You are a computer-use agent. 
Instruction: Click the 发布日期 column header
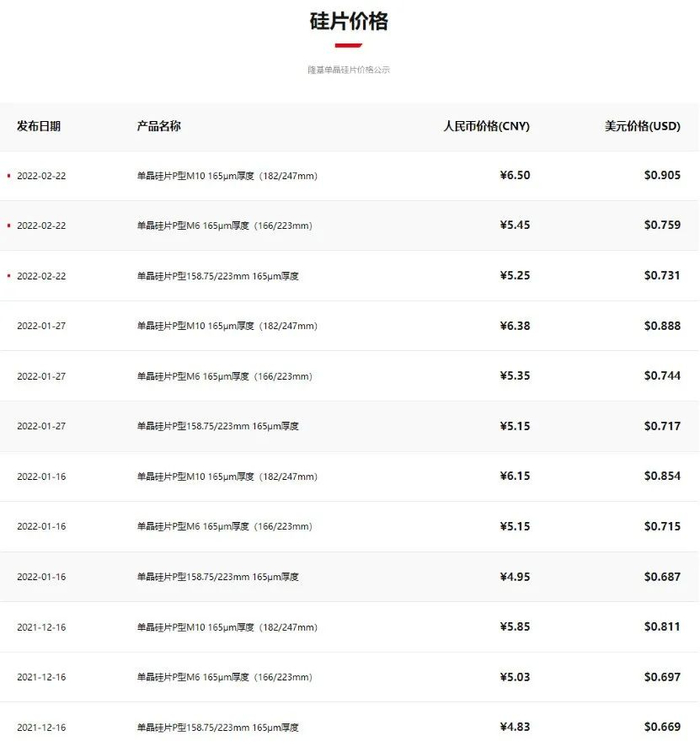39,126
